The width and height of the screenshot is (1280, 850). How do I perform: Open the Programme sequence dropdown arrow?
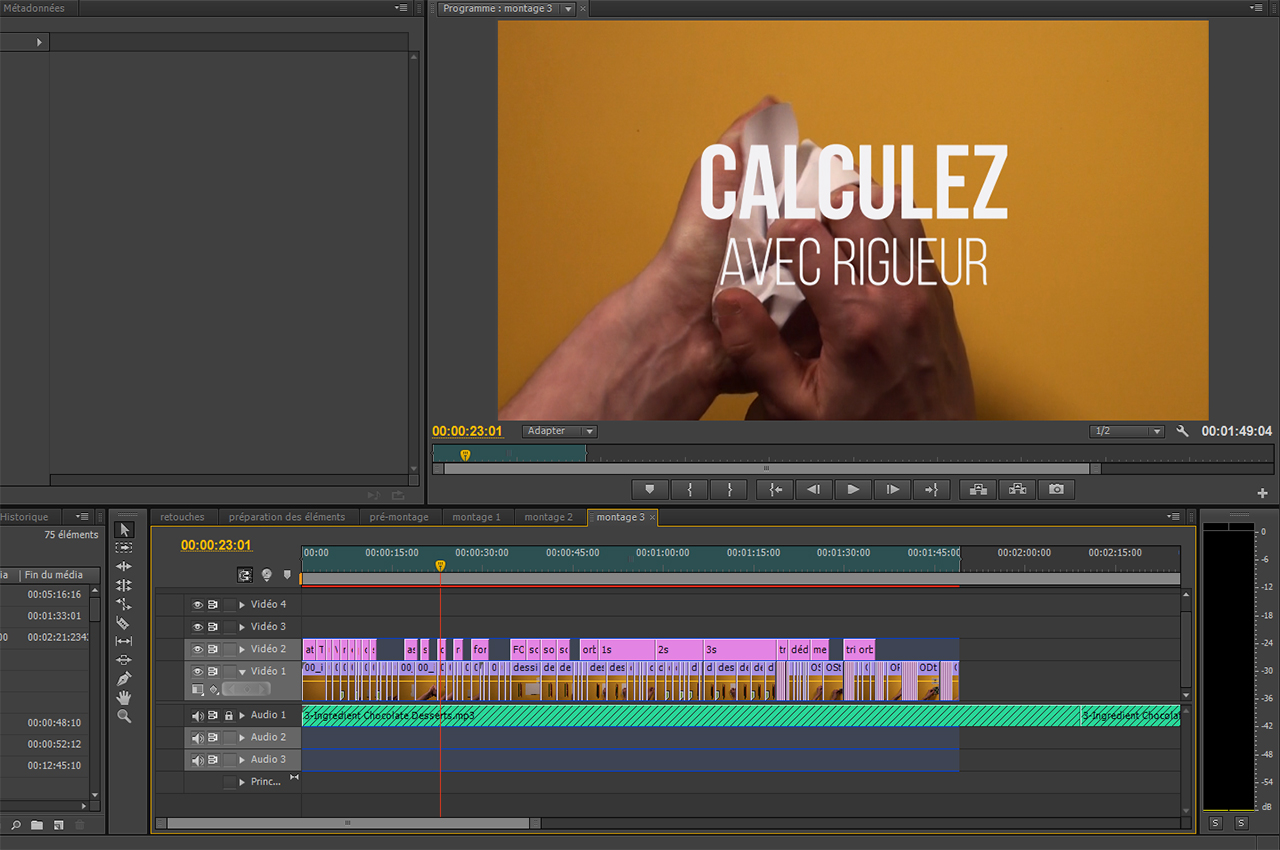tap(569, 9)
